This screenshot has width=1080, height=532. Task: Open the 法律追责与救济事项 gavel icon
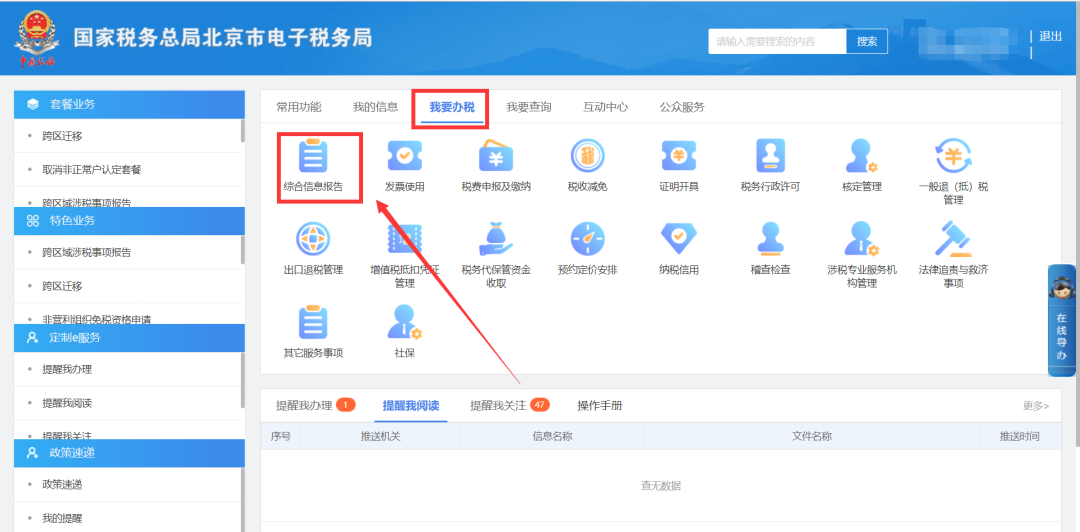coord(953,239)
